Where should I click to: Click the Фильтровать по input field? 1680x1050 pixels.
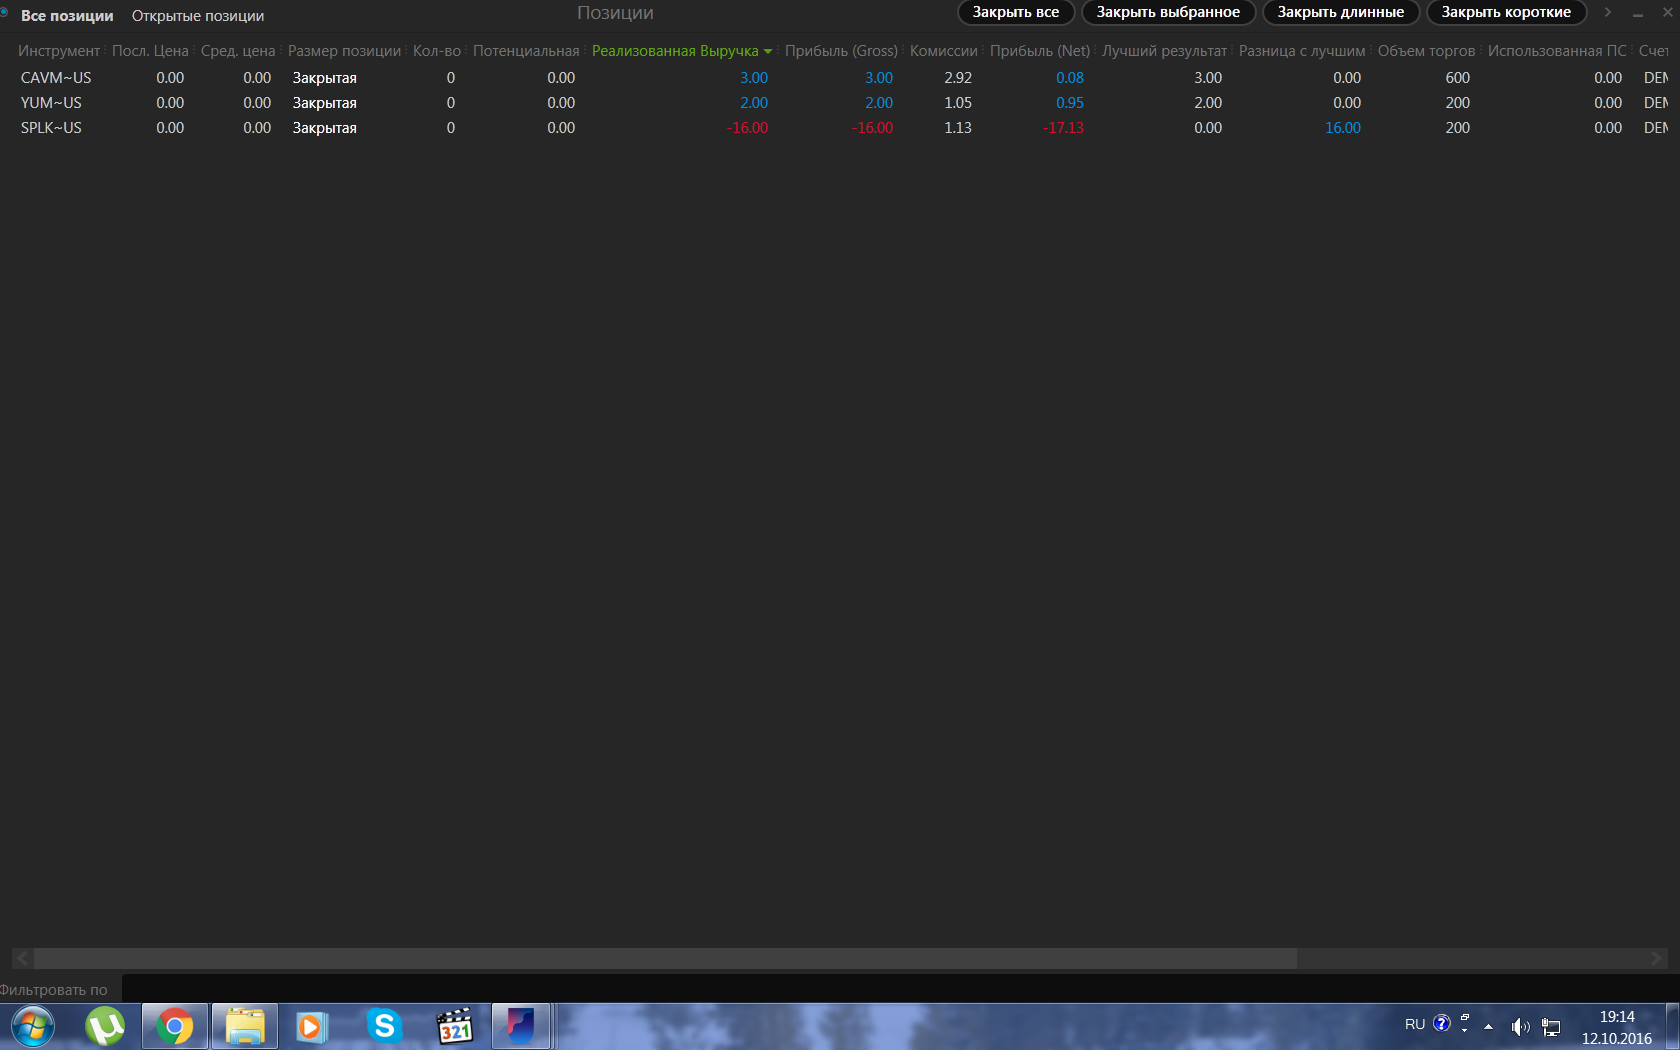pos(900,989)
